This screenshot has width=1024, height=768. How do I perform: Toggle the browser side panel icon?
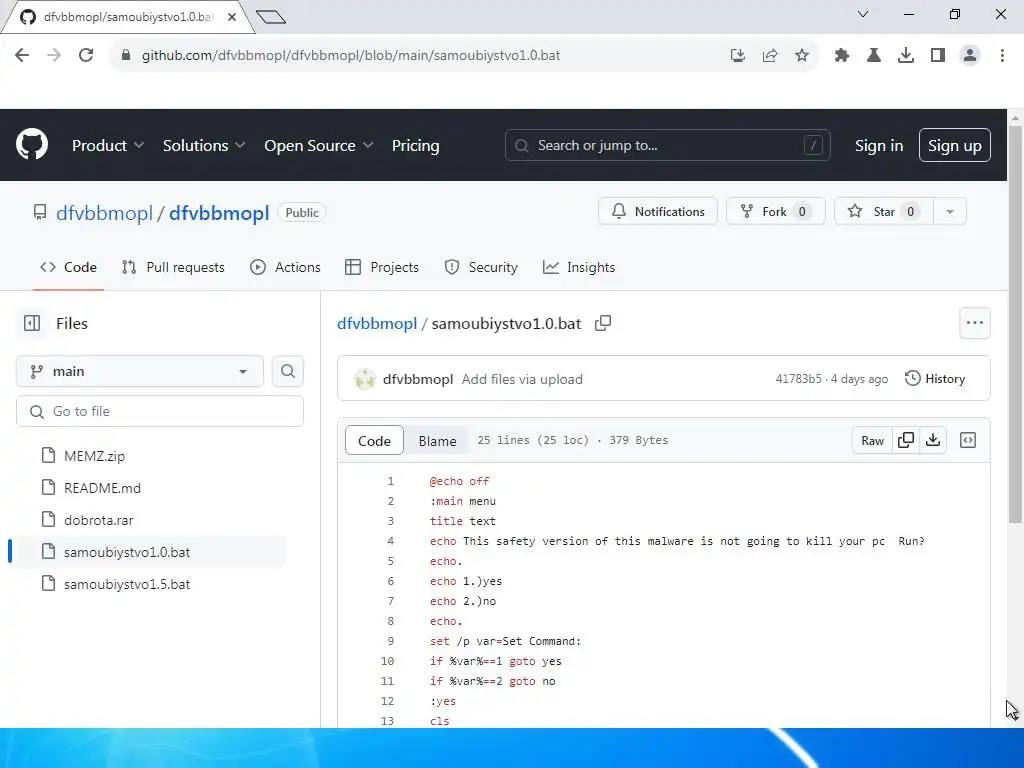click(x=938, y=56)
